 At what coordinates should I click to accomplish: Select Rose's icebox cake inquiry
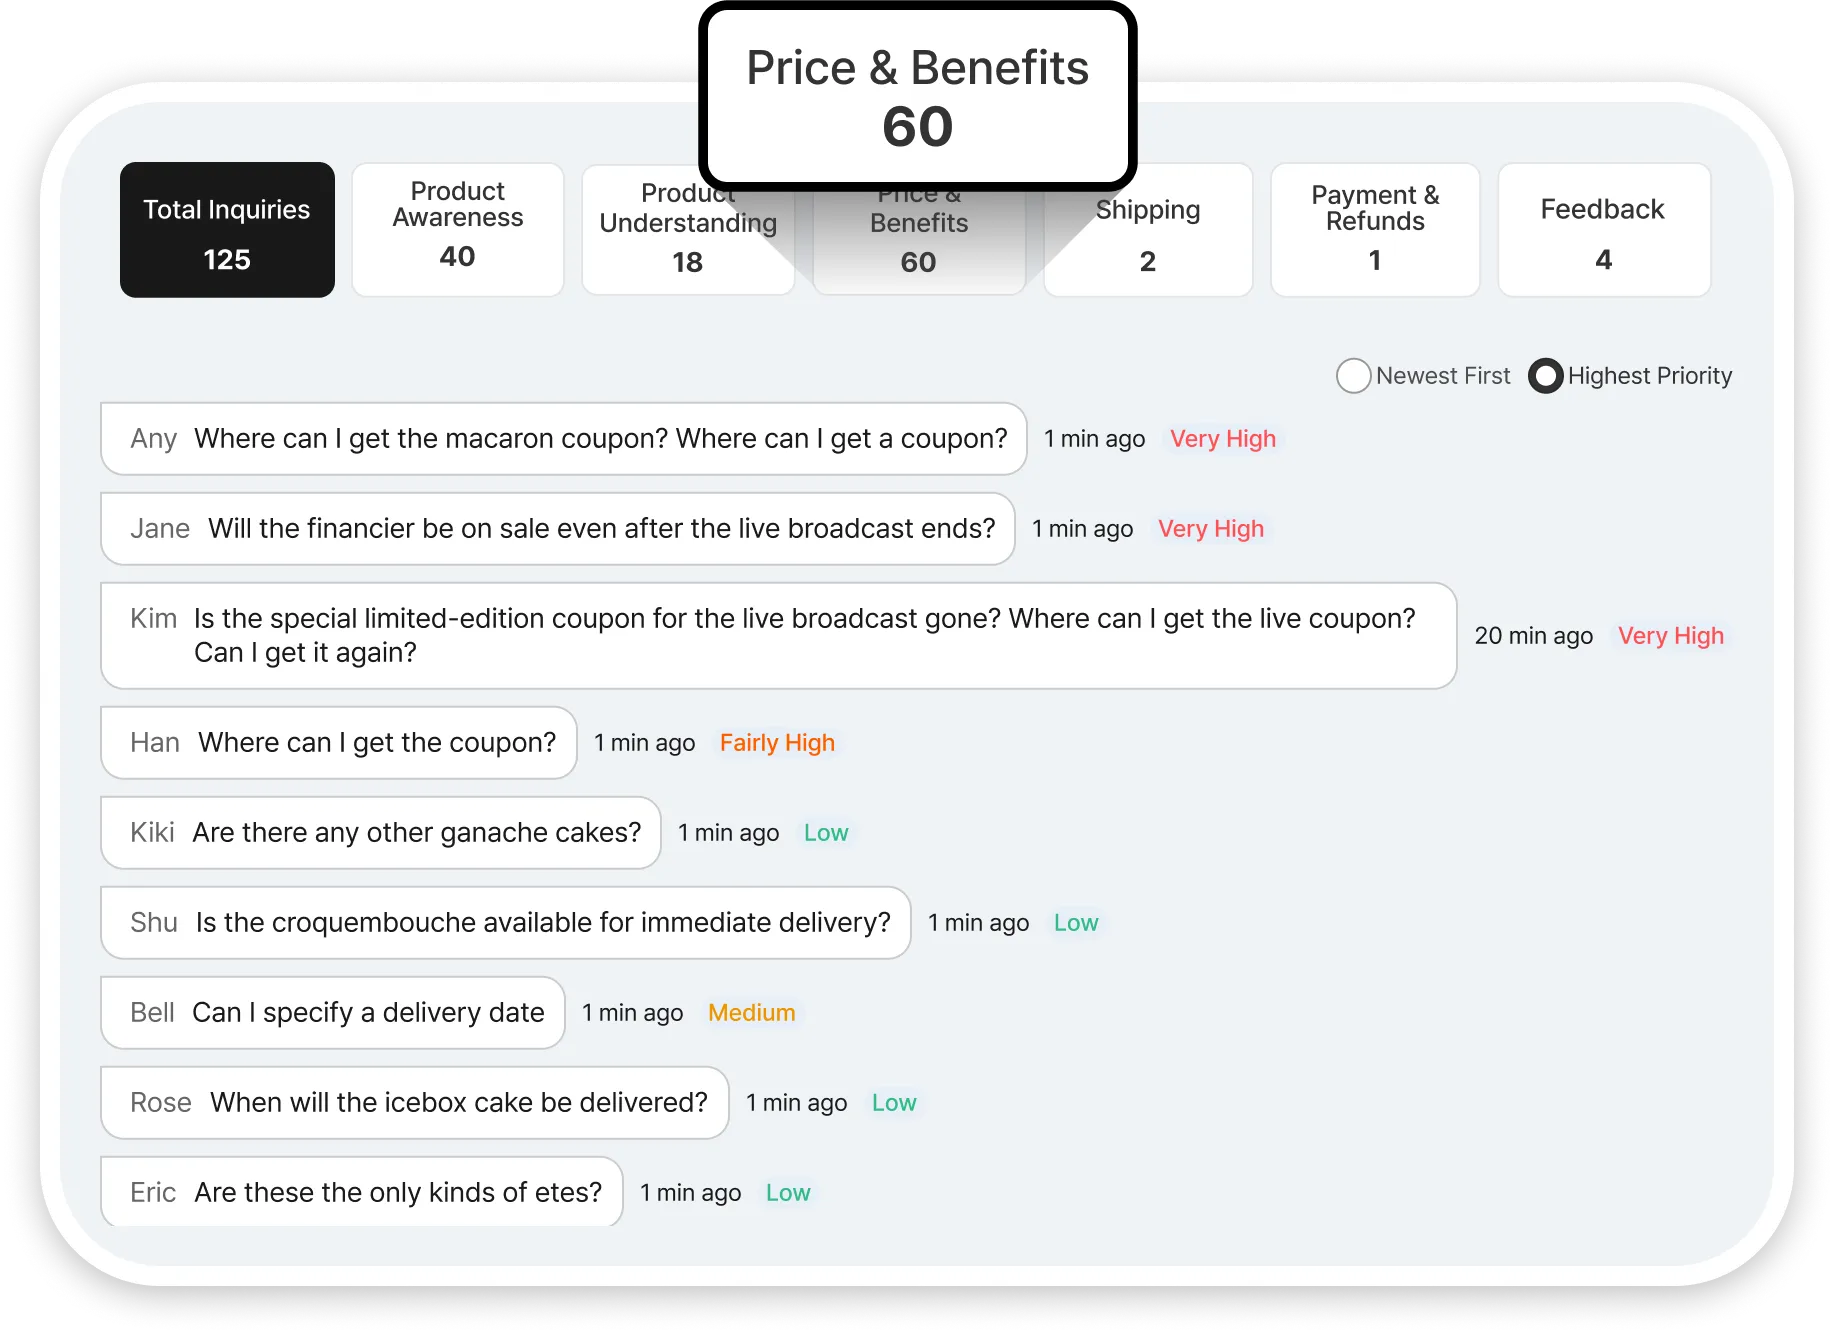(x=415, y=1103)
